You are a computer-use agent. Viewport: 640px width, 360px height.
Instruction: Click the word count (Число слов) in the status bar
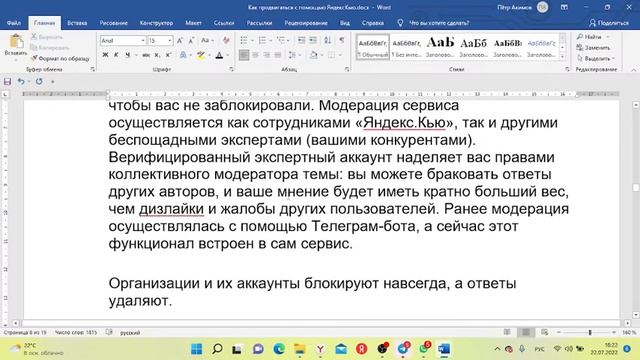point(76,333)
